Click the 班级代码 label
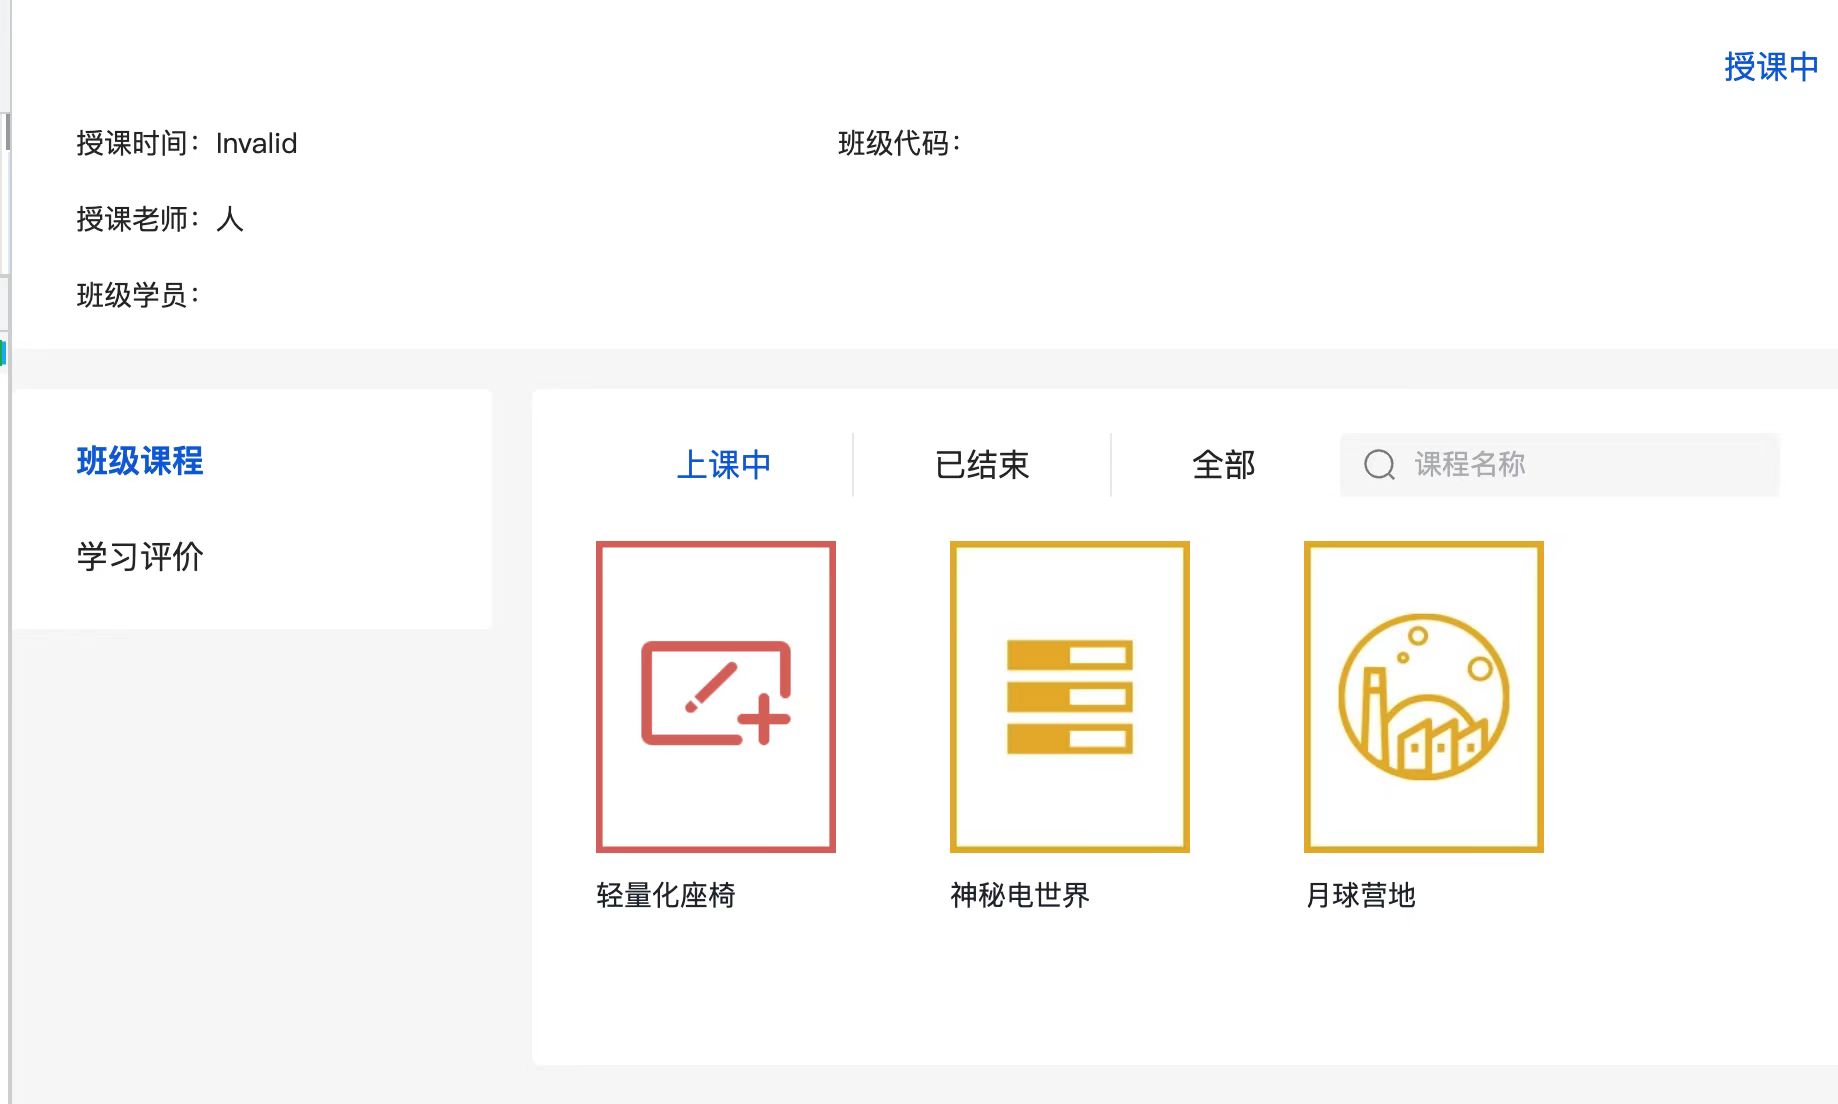The height and width of the screenshot is (1104, 1838). [x=899, y=143]
